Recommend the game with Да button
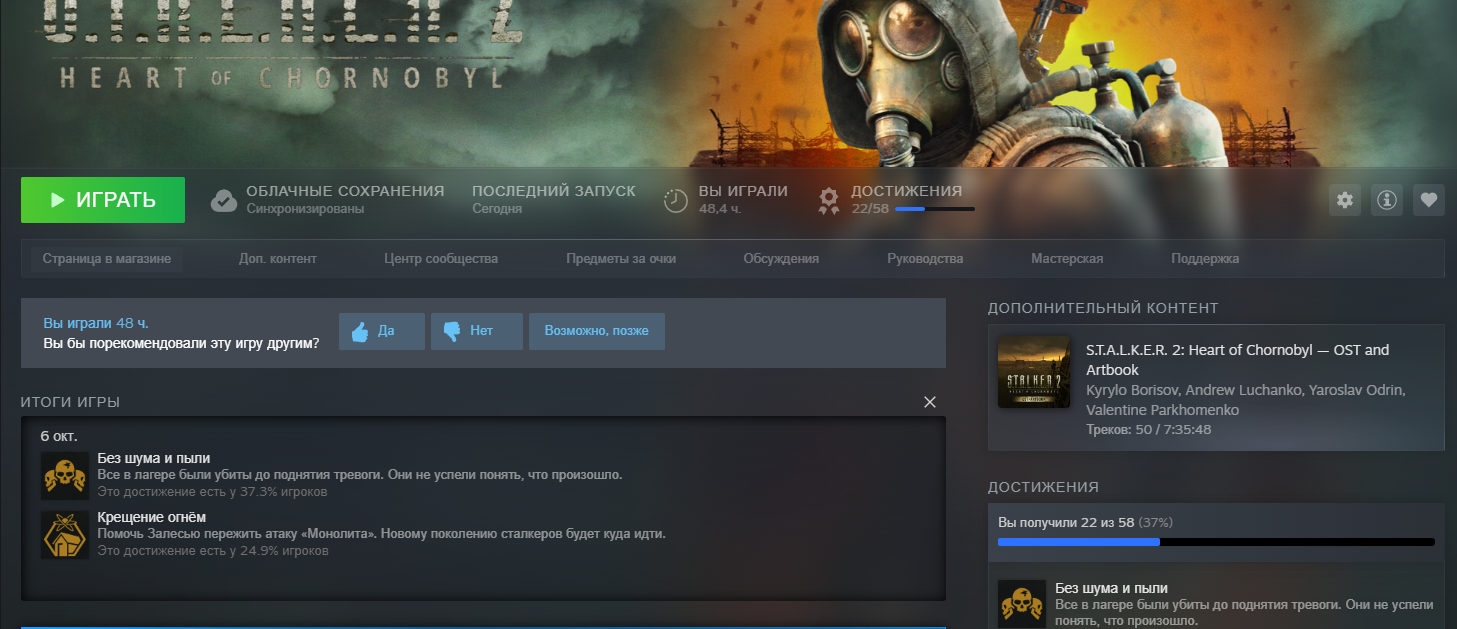This screenshot has height=629, width=1457. coord(382,331)
